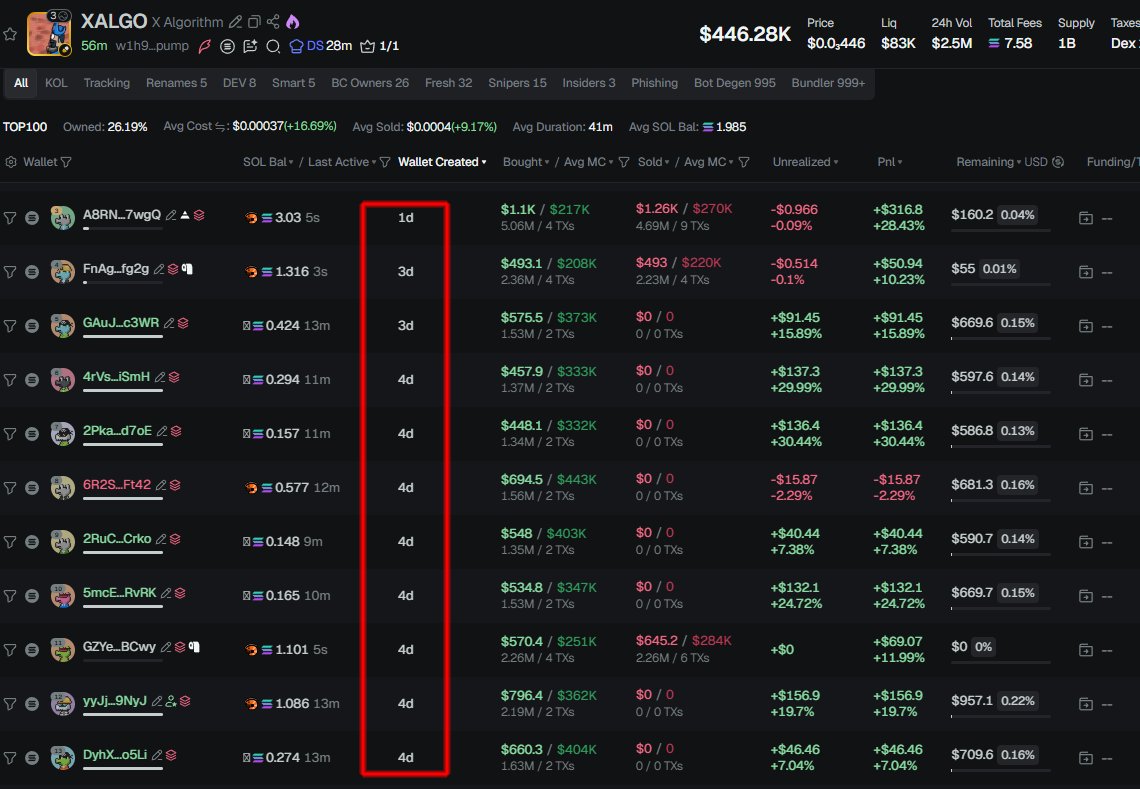Screen dimensions: 1140x789
Task: Sort by Wallet Created column
Action: 442,162
